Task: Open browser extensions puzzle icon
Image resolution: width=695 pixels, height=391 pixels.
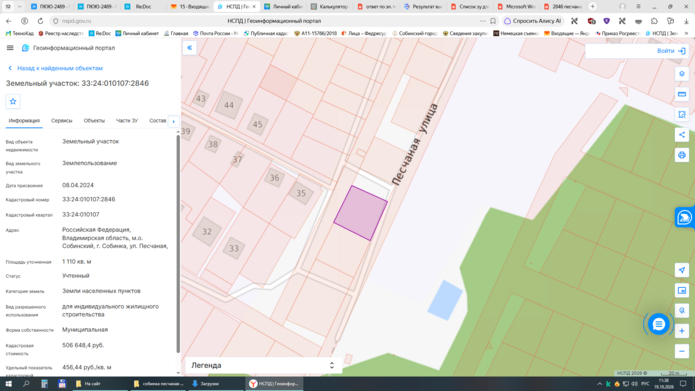Action: 654,21
